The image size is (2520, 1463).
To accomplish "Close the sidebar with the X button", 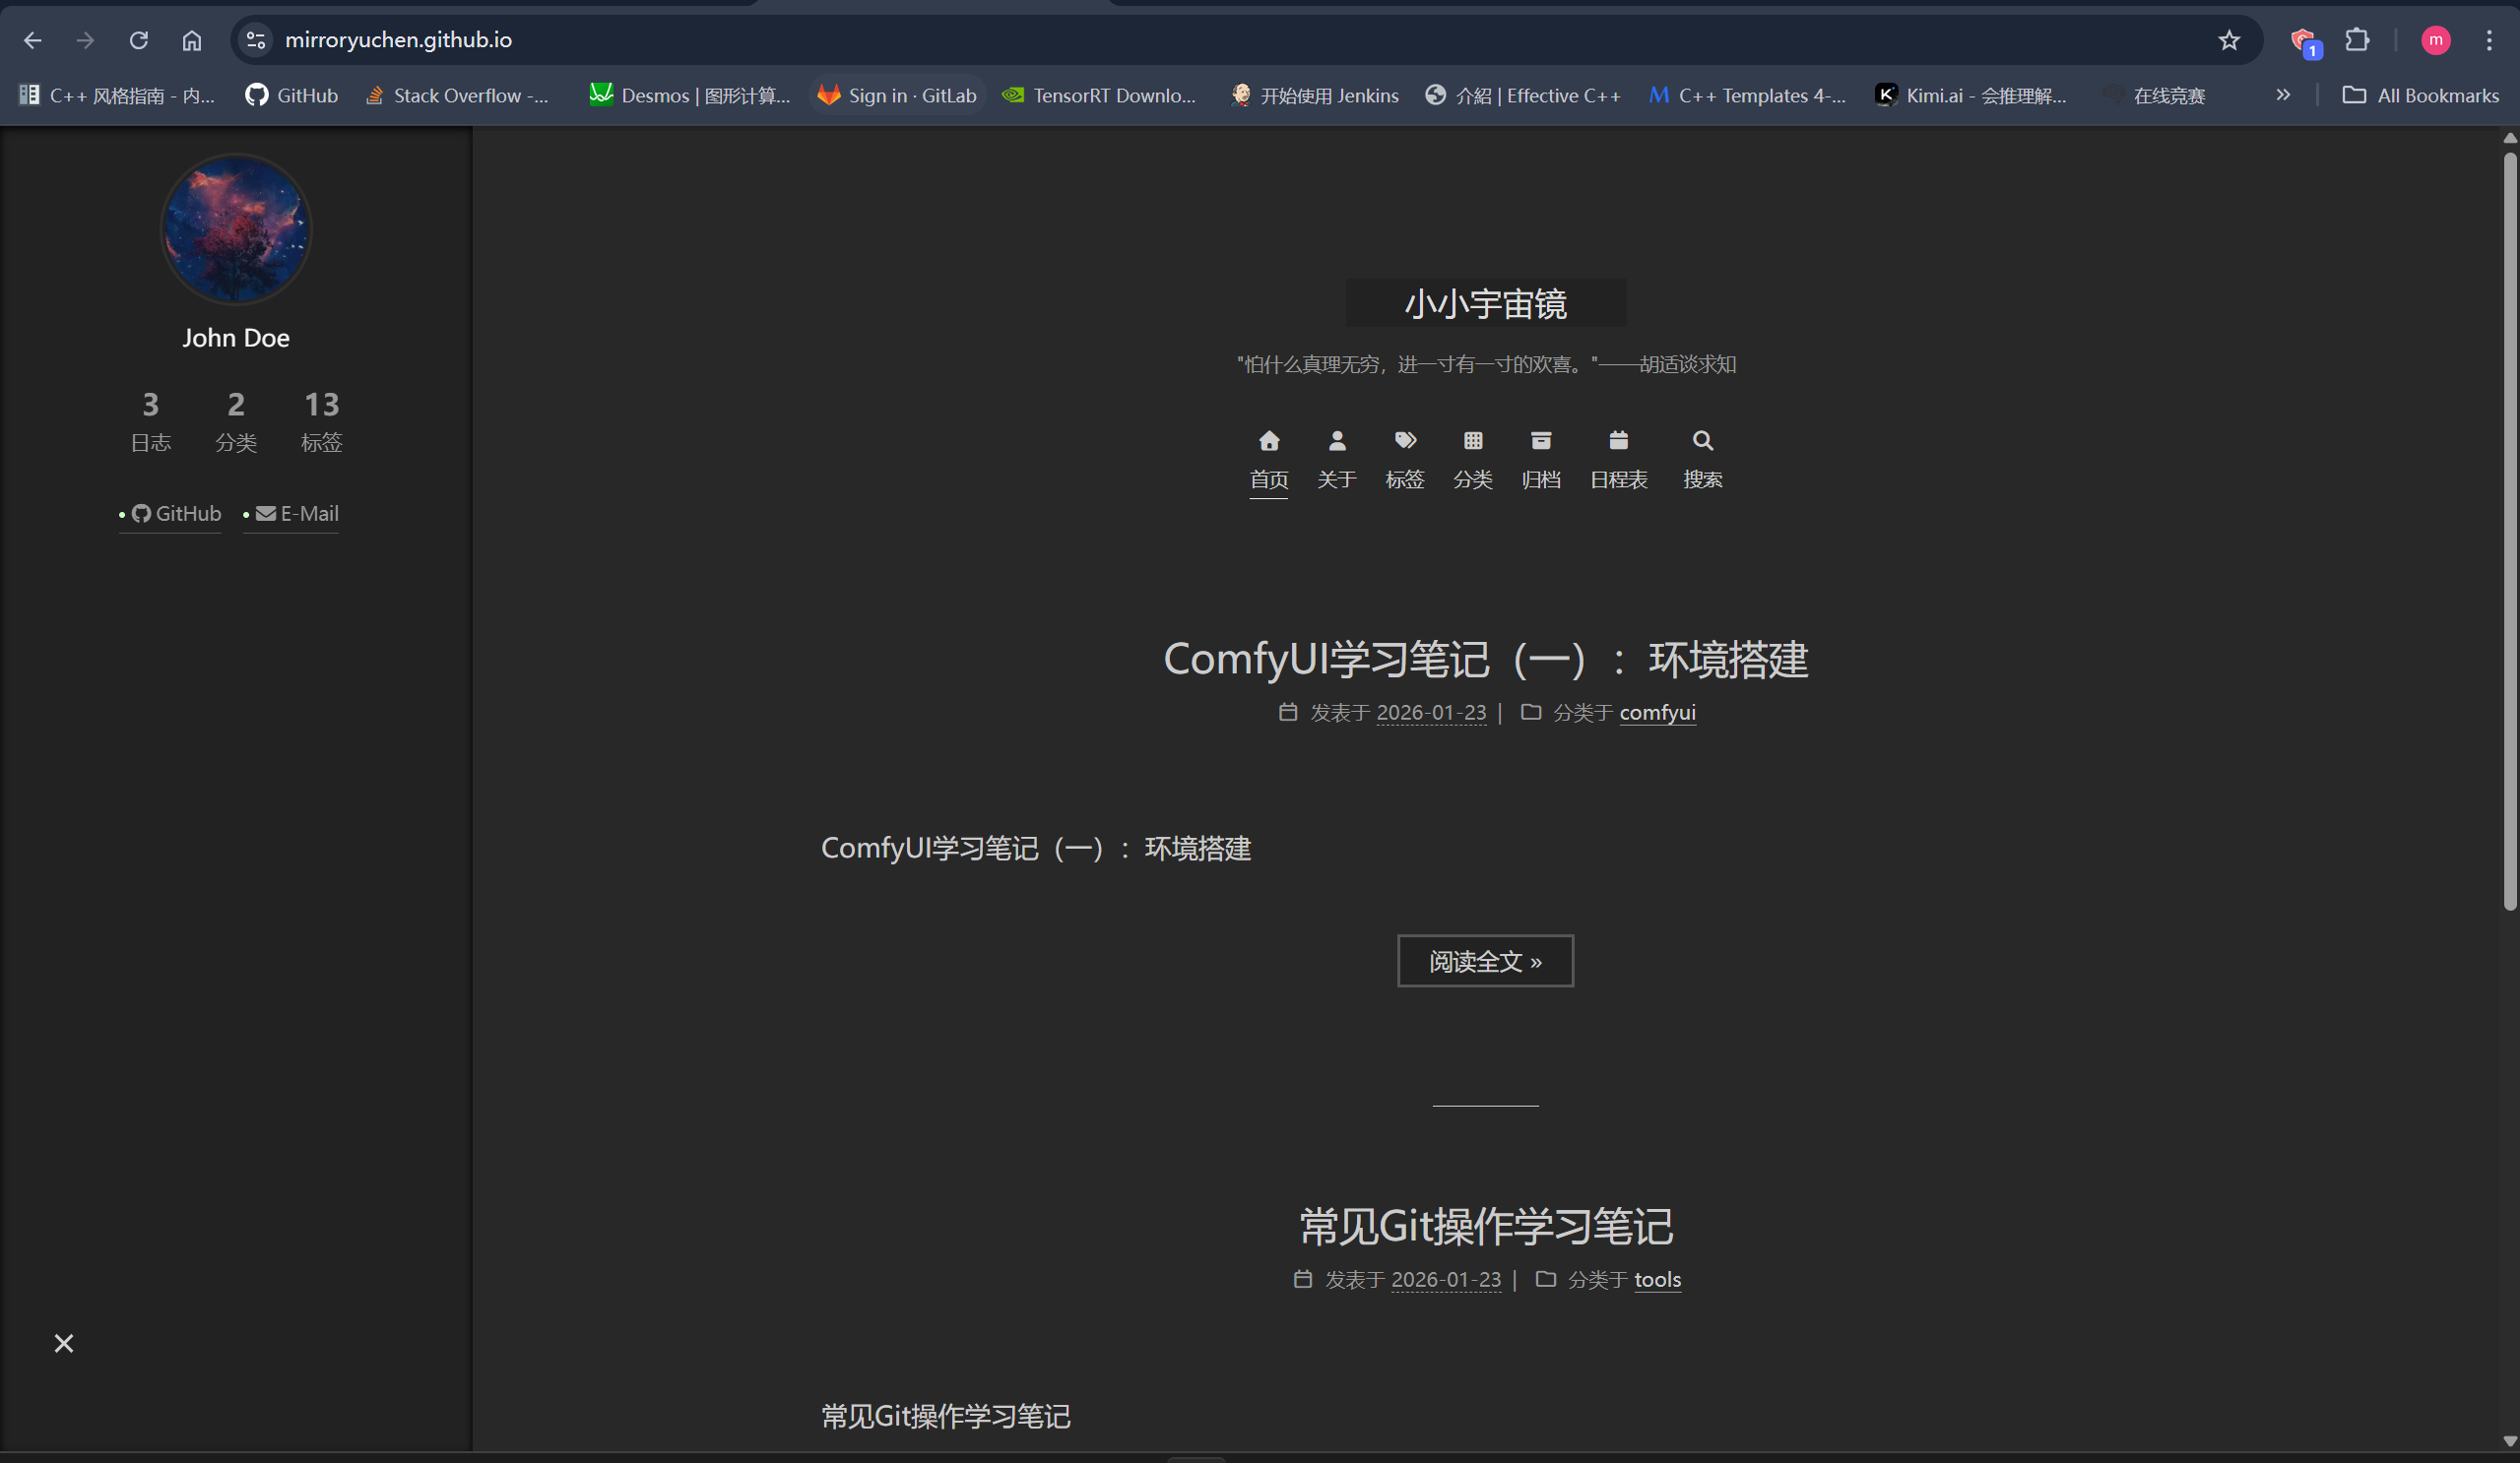I will pos(63,1343).
